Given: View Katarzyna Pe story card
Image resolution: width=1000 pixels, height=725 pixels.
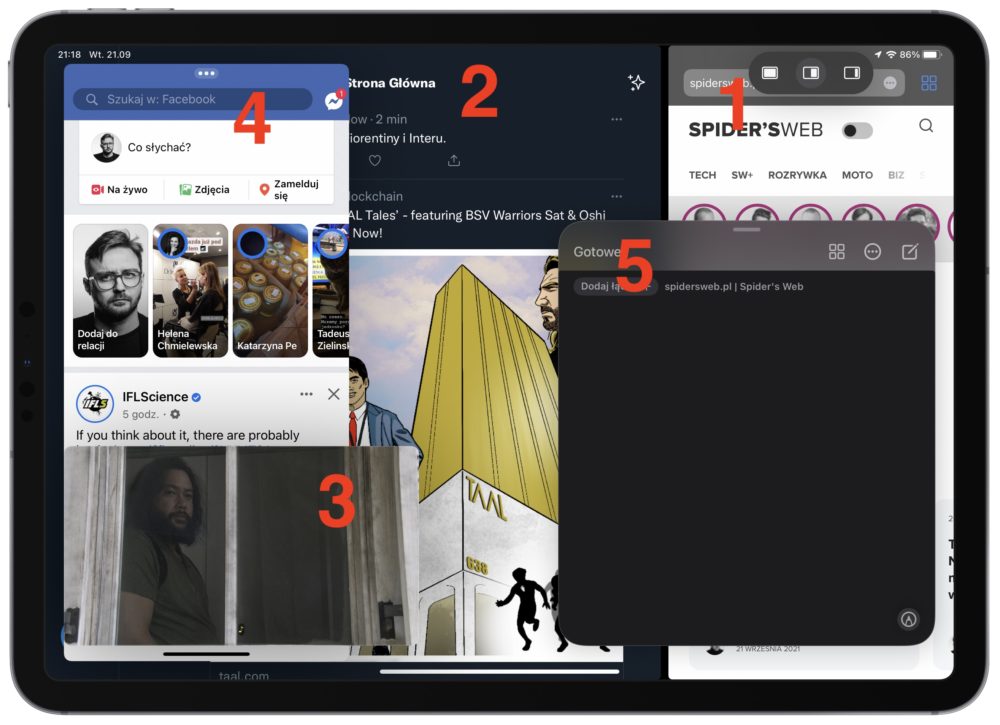Looking at the screenshot, I should pyautogui.click(x=270, y=291).
